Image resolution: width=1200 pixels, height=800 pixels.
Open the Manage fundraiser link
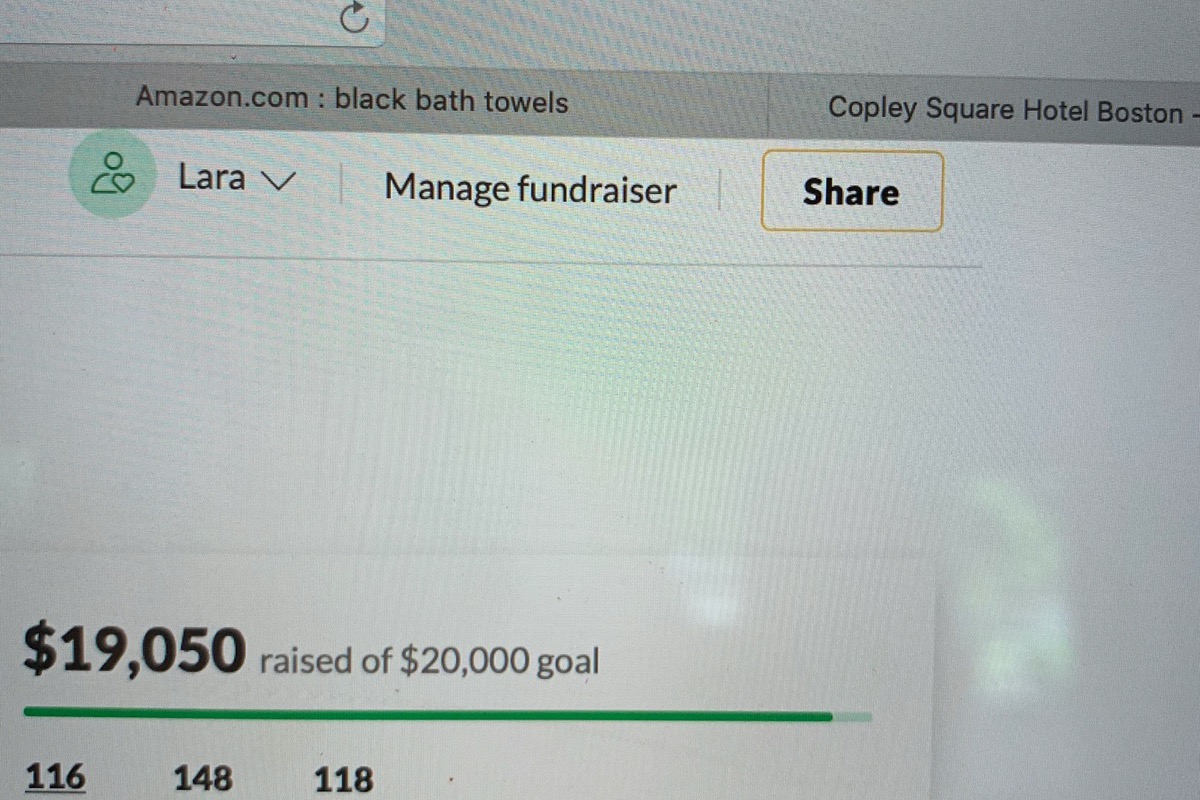tap(530, 189)
